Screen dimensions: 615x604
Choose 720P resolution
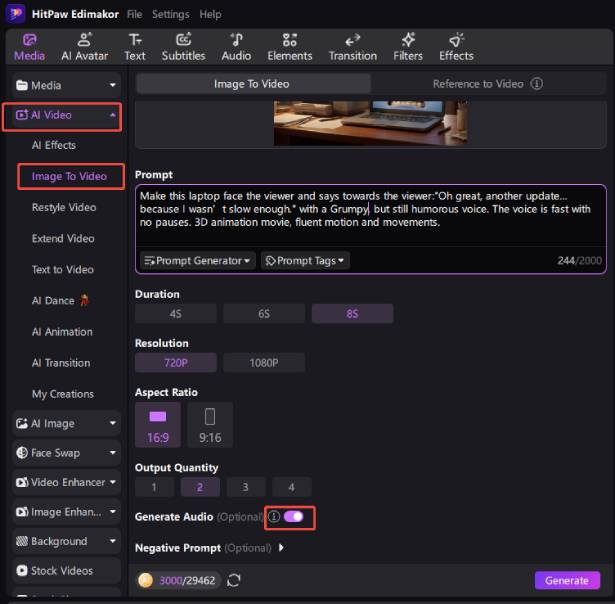click(176, 362)
